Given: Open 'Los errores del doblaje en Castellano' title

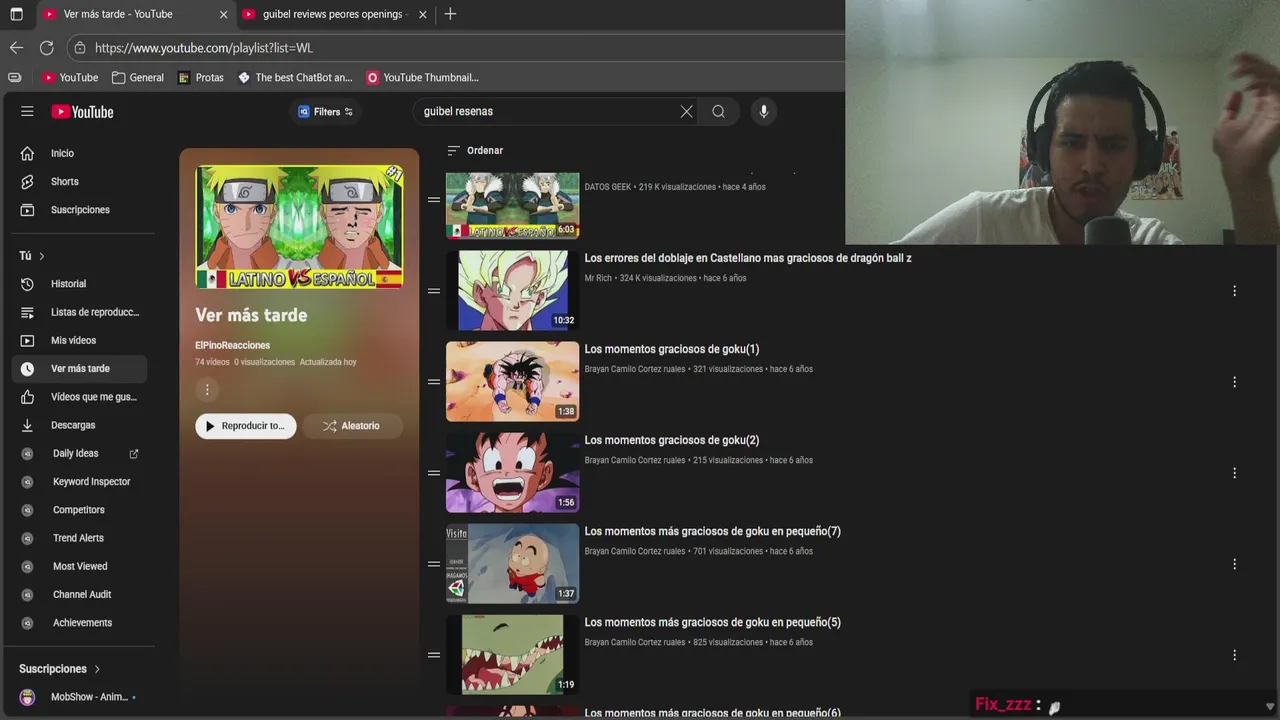Looking at the screenshot, I should pos(748,258).
